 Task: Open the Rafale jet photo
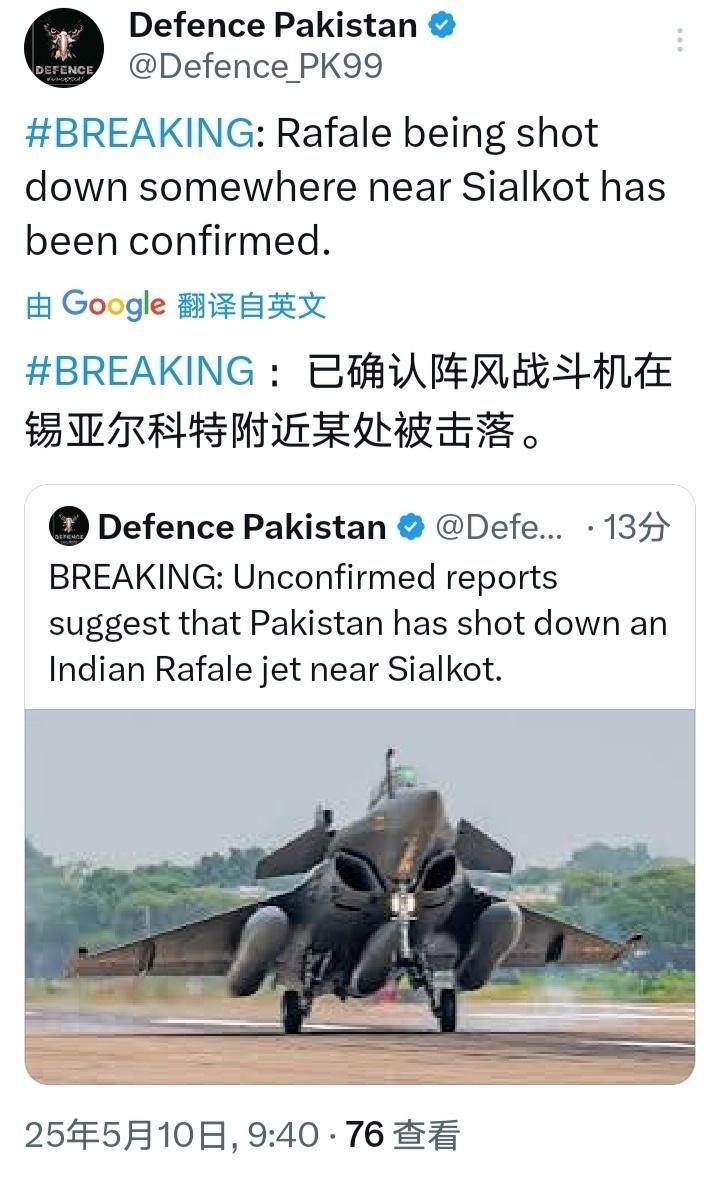pos(360,896)
